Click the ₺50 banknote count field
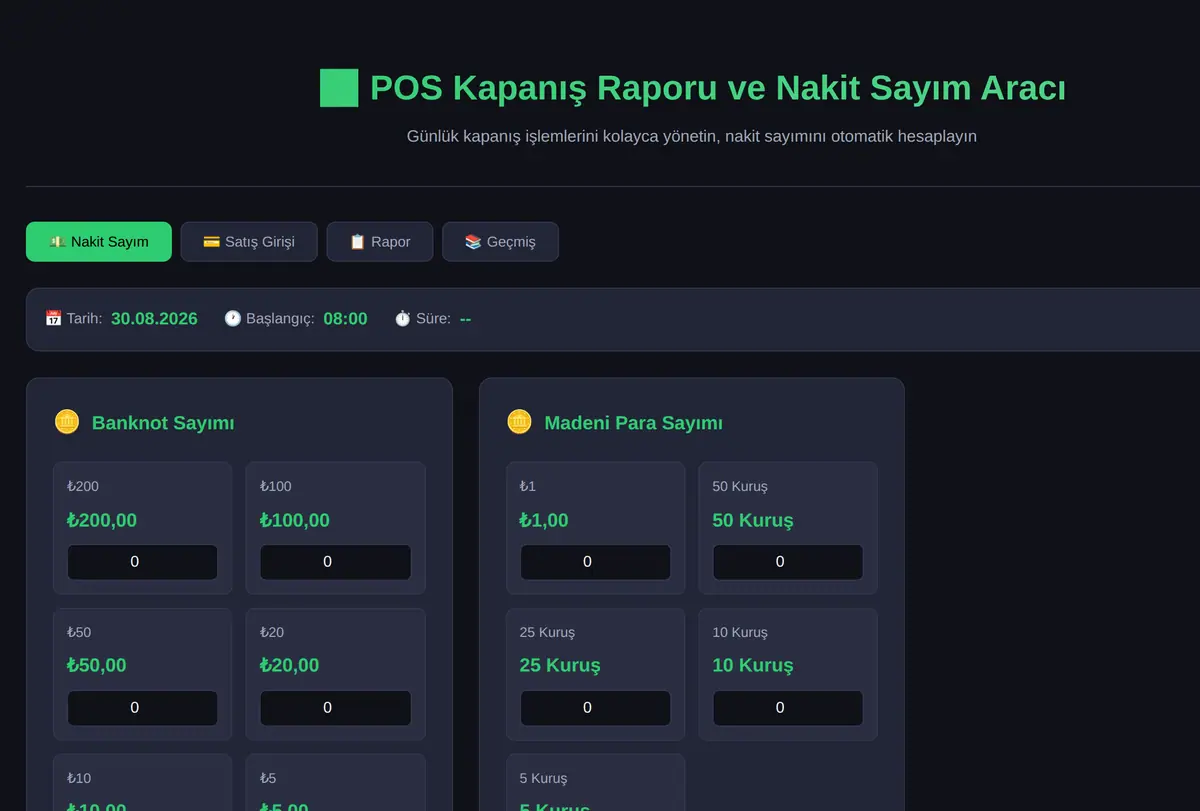The width and height of the screenshot is (1200, 811). (142, 708)
